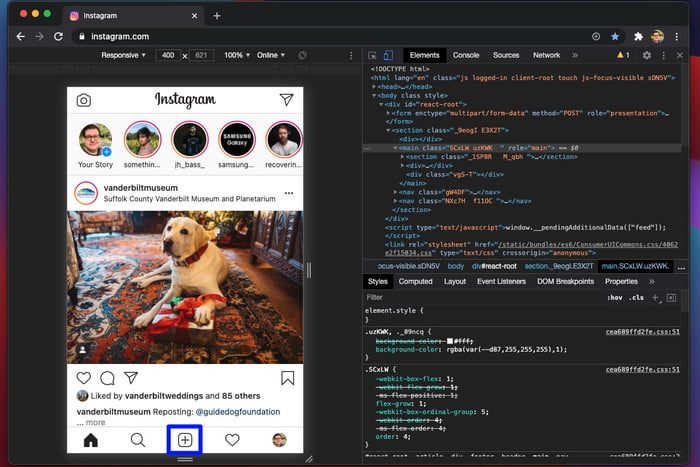Open activity heart icon in bottom nav
Screen dimensions: 700x467
(232, 440)
